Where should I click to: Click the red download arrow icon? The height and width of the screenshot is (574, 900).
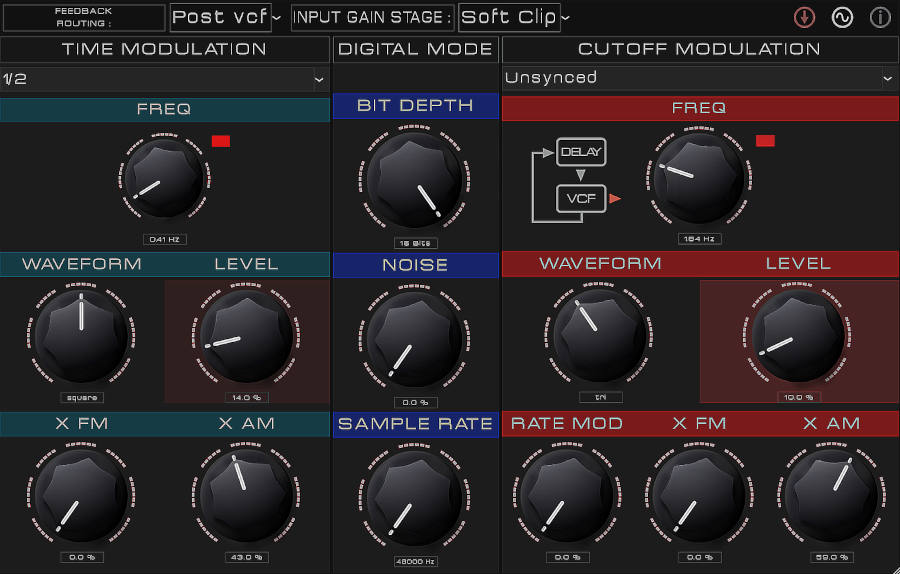coord(805,17)
